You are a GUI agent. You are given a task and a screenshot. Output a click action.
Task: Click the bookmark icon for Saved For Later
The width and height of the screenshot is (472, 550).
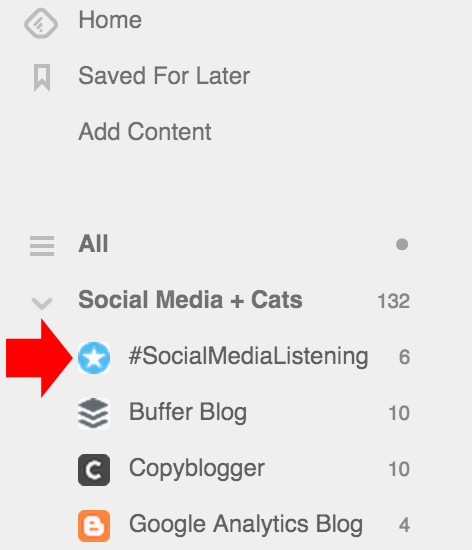coord(42,78)
